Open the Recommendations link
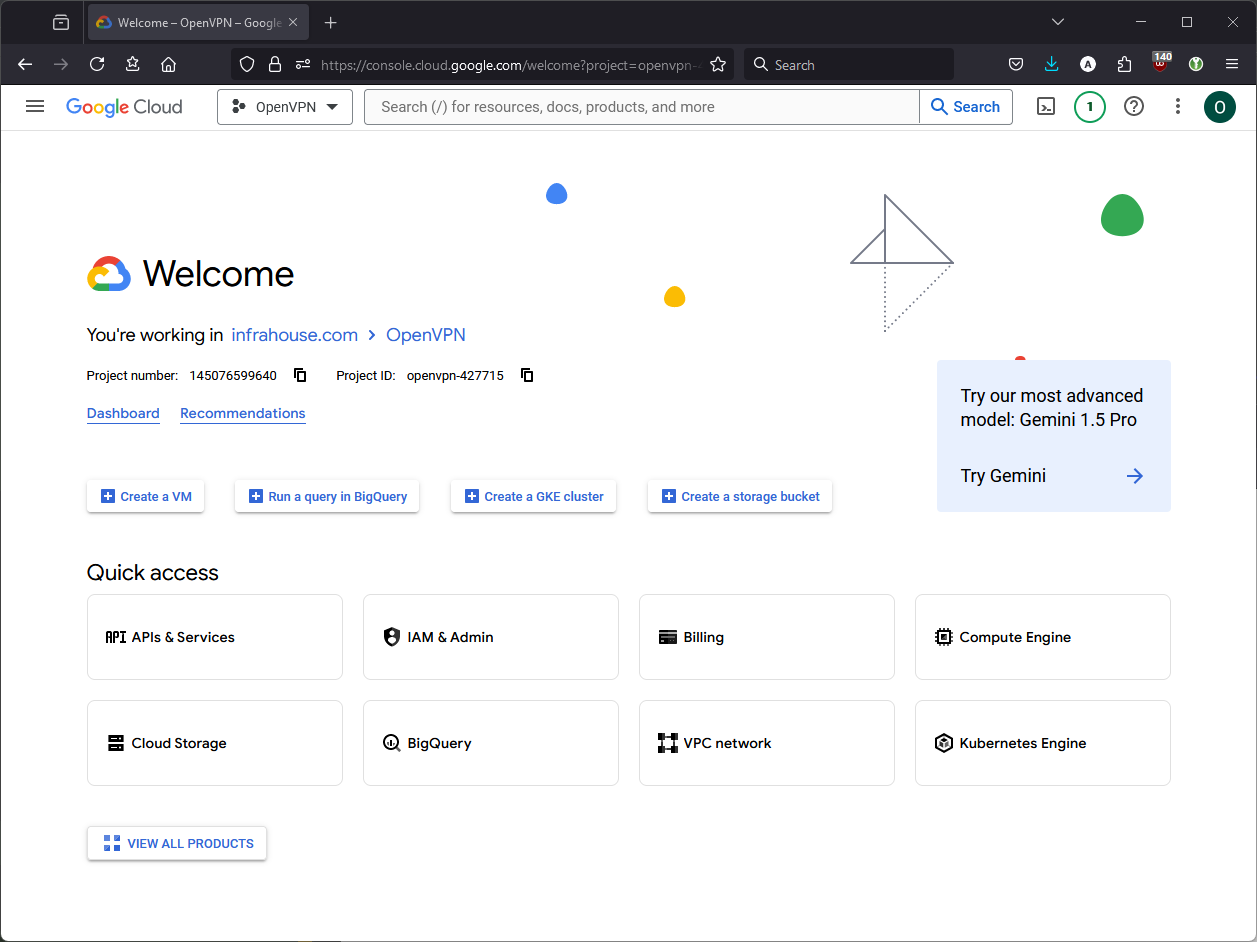This screenshot has width=1257, height=942. pyautogui.click(x=243, y=413)
